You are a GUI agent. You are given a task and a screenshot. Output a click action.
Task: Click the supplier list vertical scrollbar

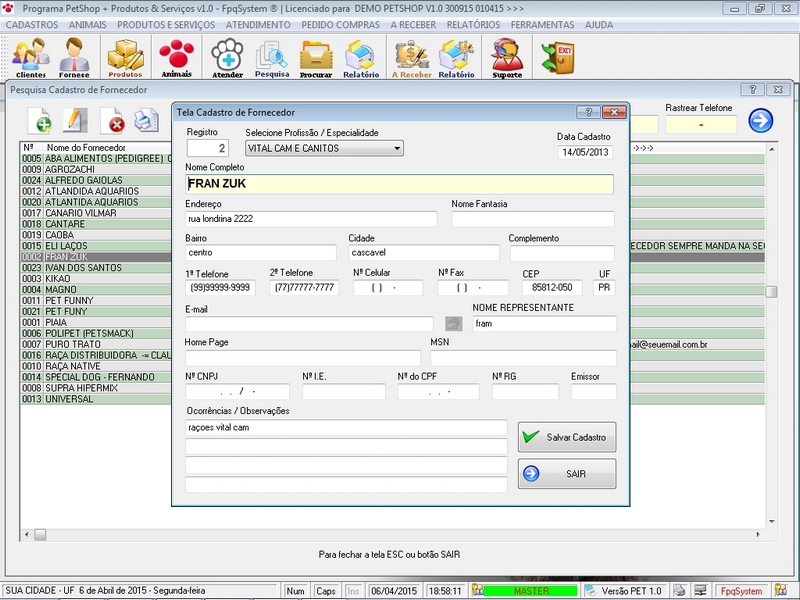(771, 292)
